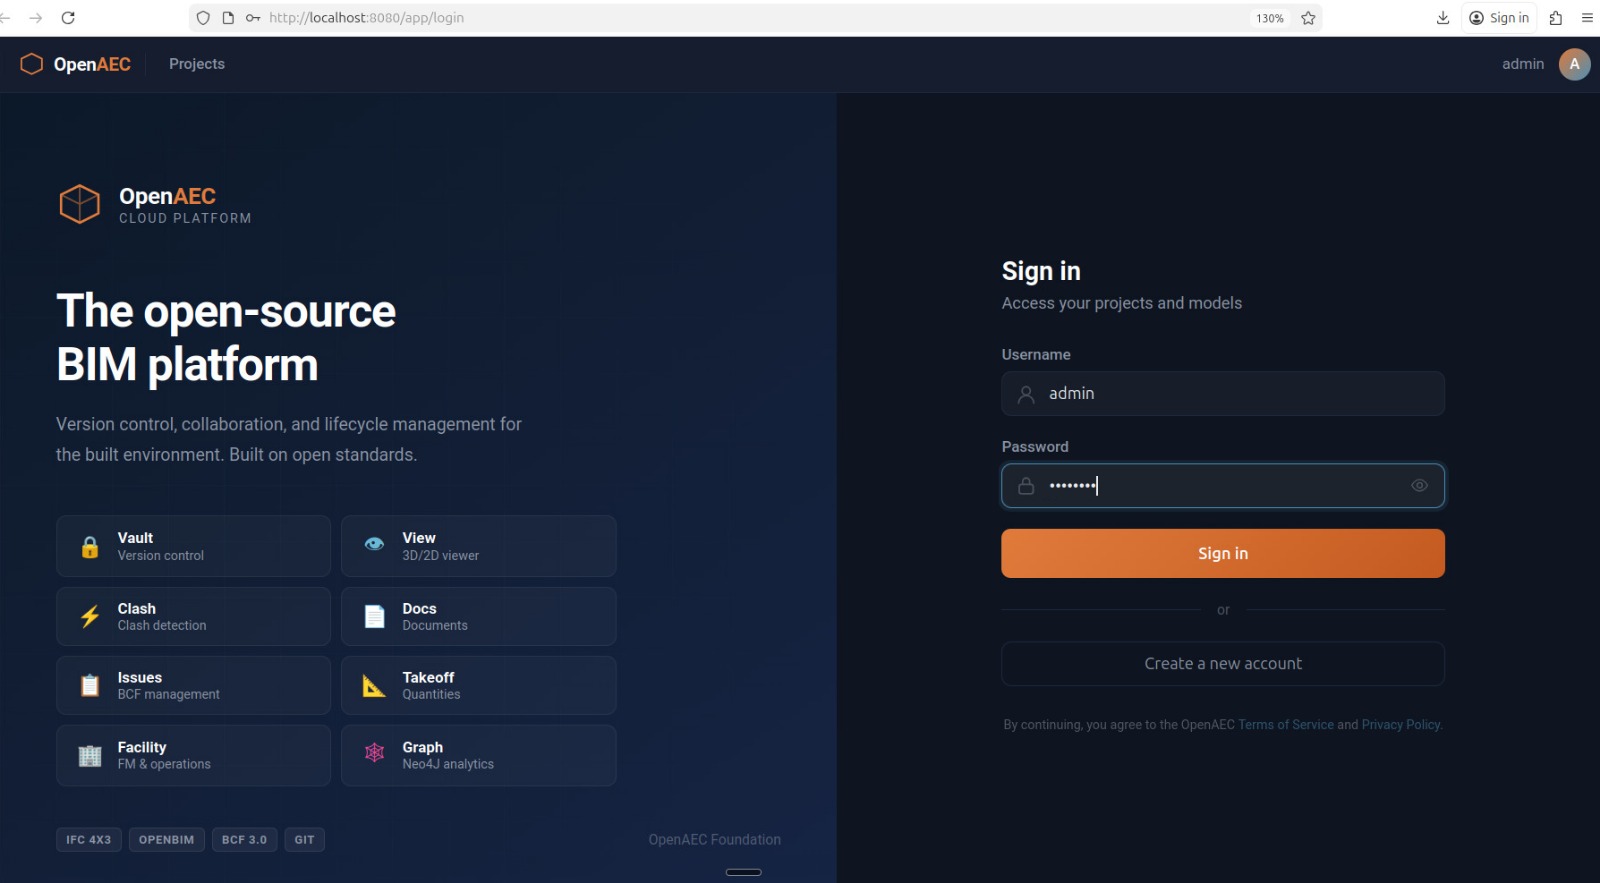
Task: Open the Terms of Service link
Action: click(1286, 725)
